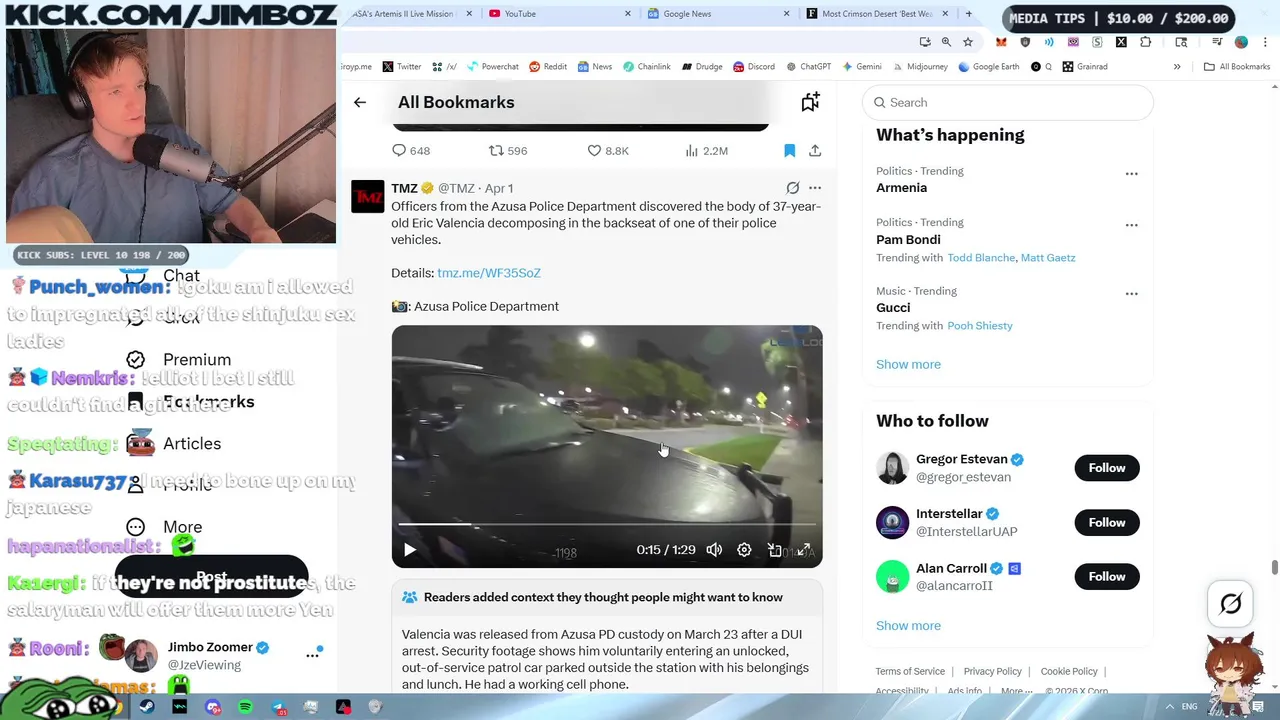This screenshot has height=720, width=1280.
Task: Switch to the Most Crimson Desert tab
Action: pyautogui.click(x=877, y=14)
